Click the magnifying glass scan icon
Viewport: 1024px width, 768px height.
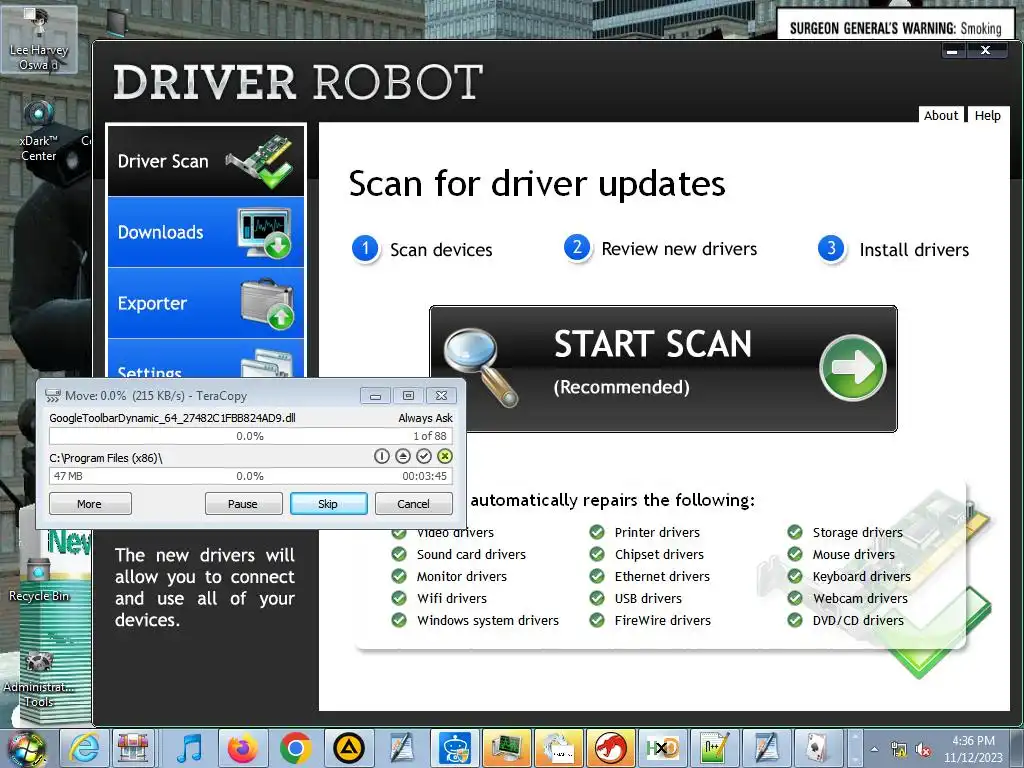click(x=481, y=368)
